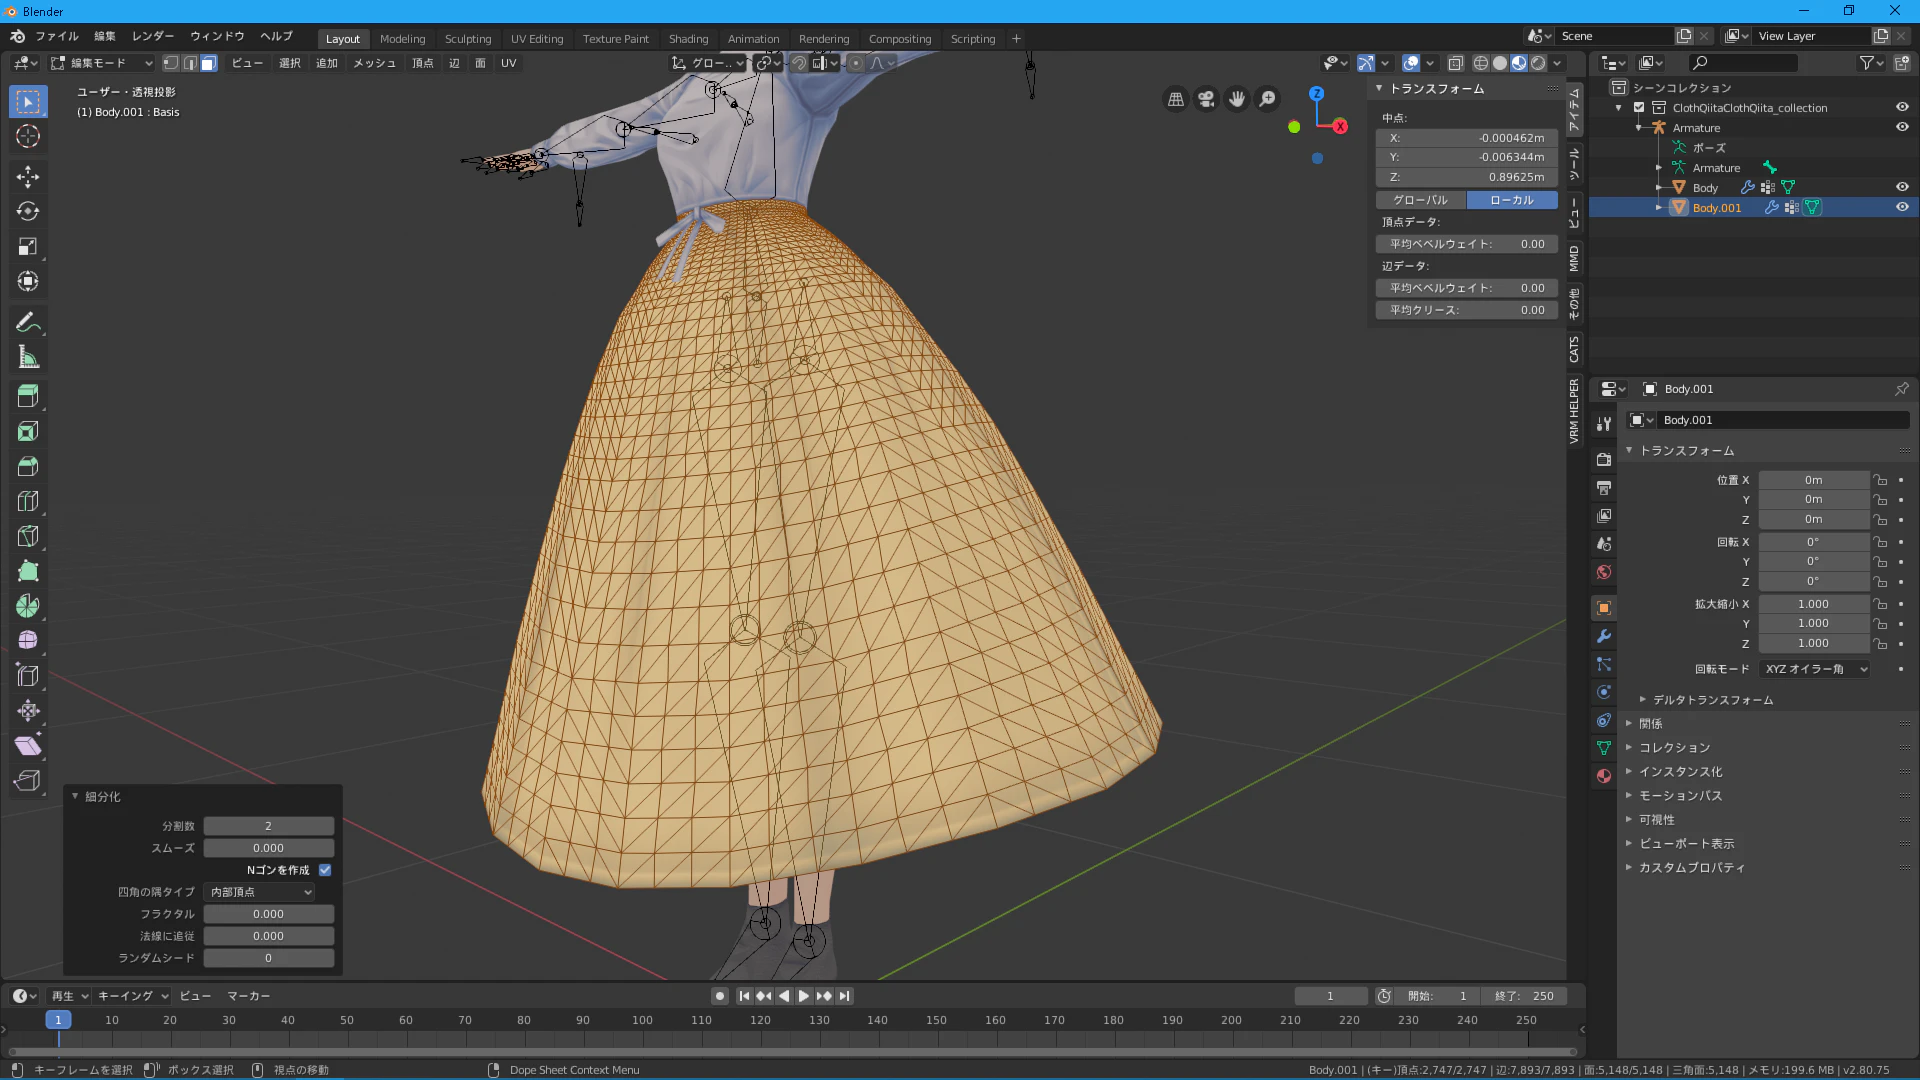Select the Inset Faces tool
The width and height of the screenshot is (1920, 1080).
pyautogui.click(x=28, y=431)
